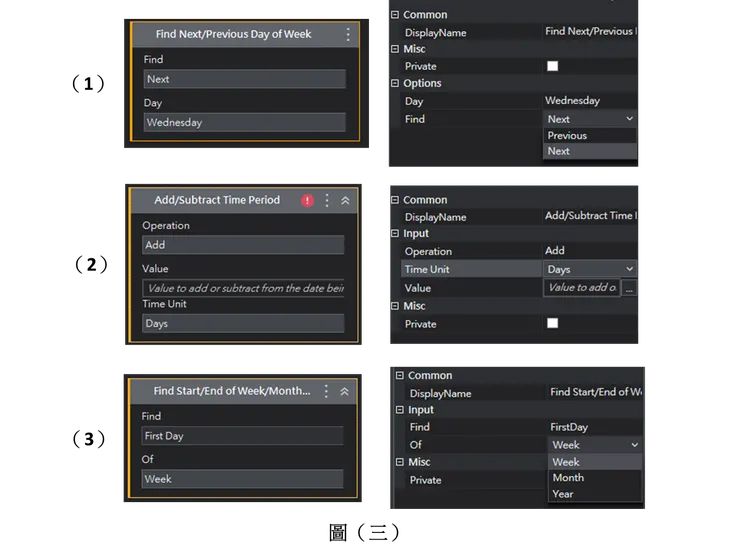Viewport: 740px width, 556px height.
Task: Open the three-dot menu on Find Start/End of Week/Month
Action: (x=326, y=391)
